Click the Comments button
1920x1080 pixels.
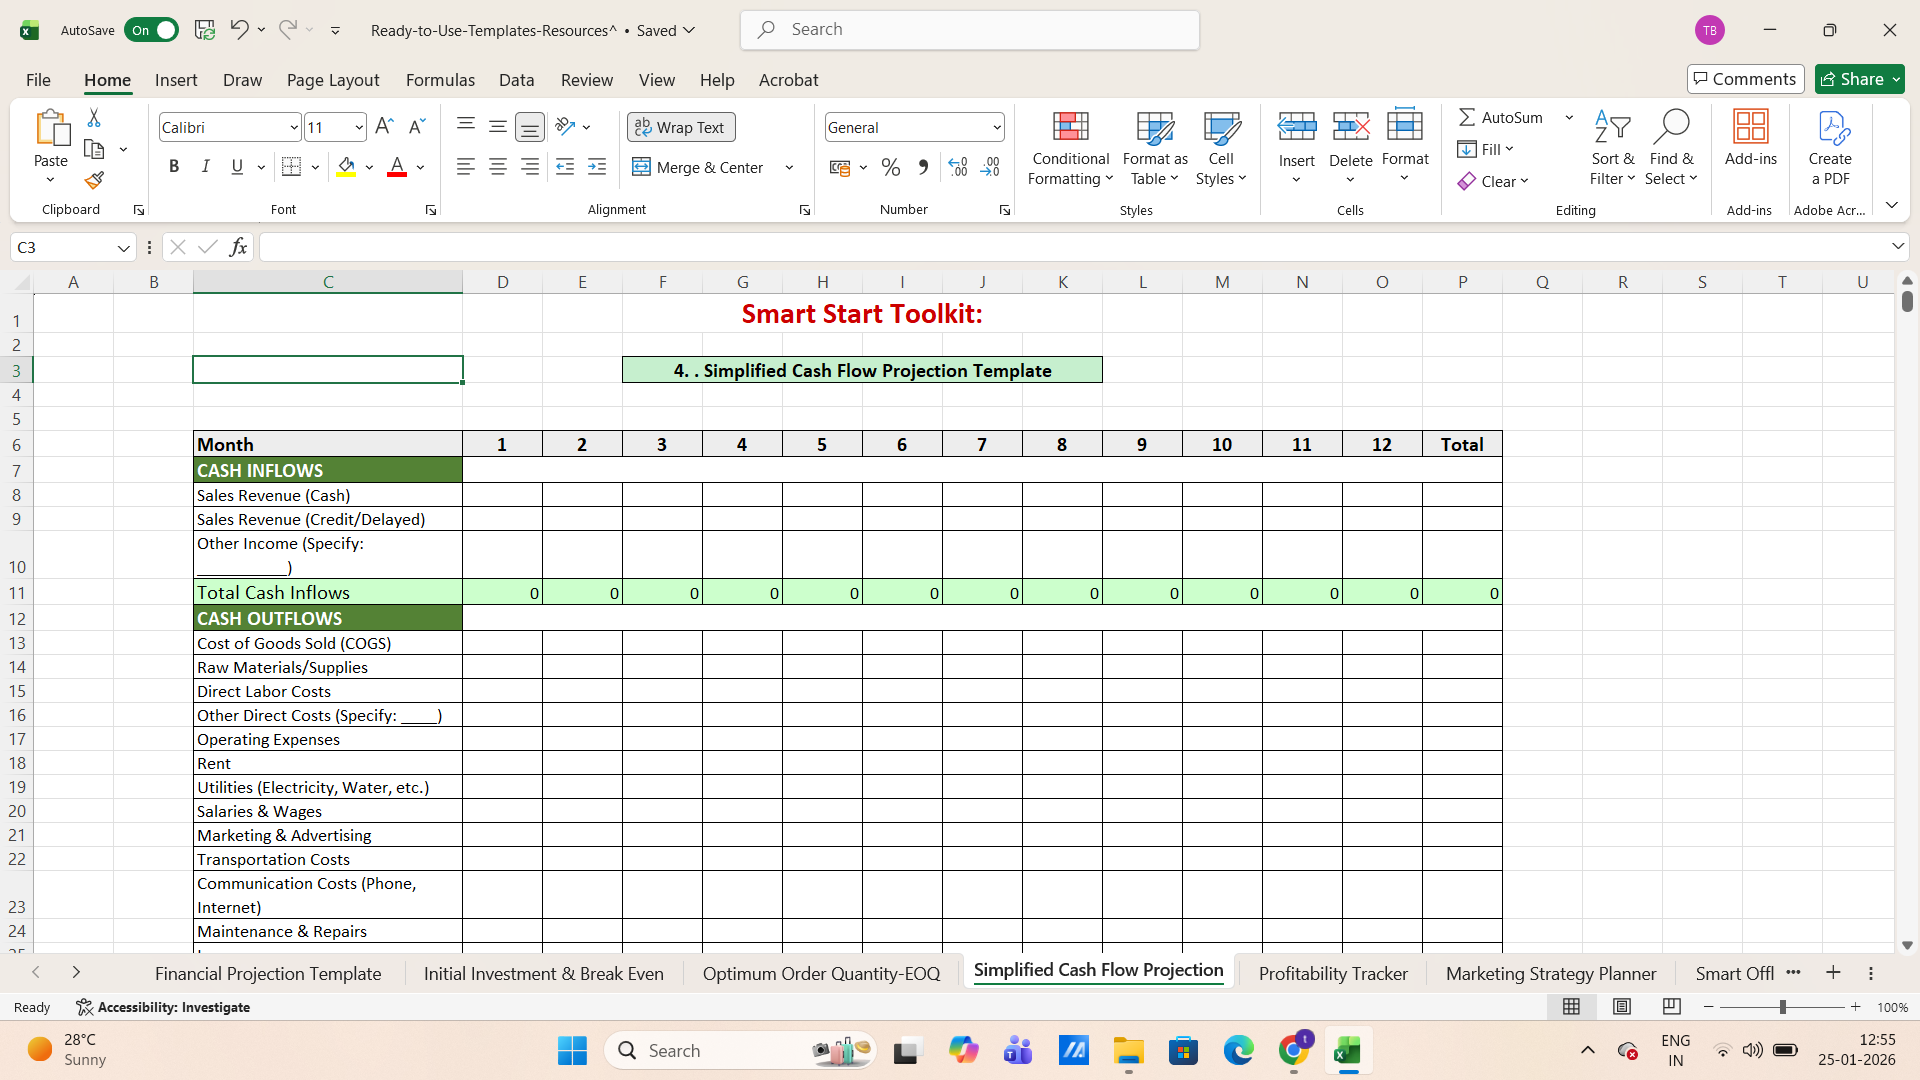pos(1744,79)
